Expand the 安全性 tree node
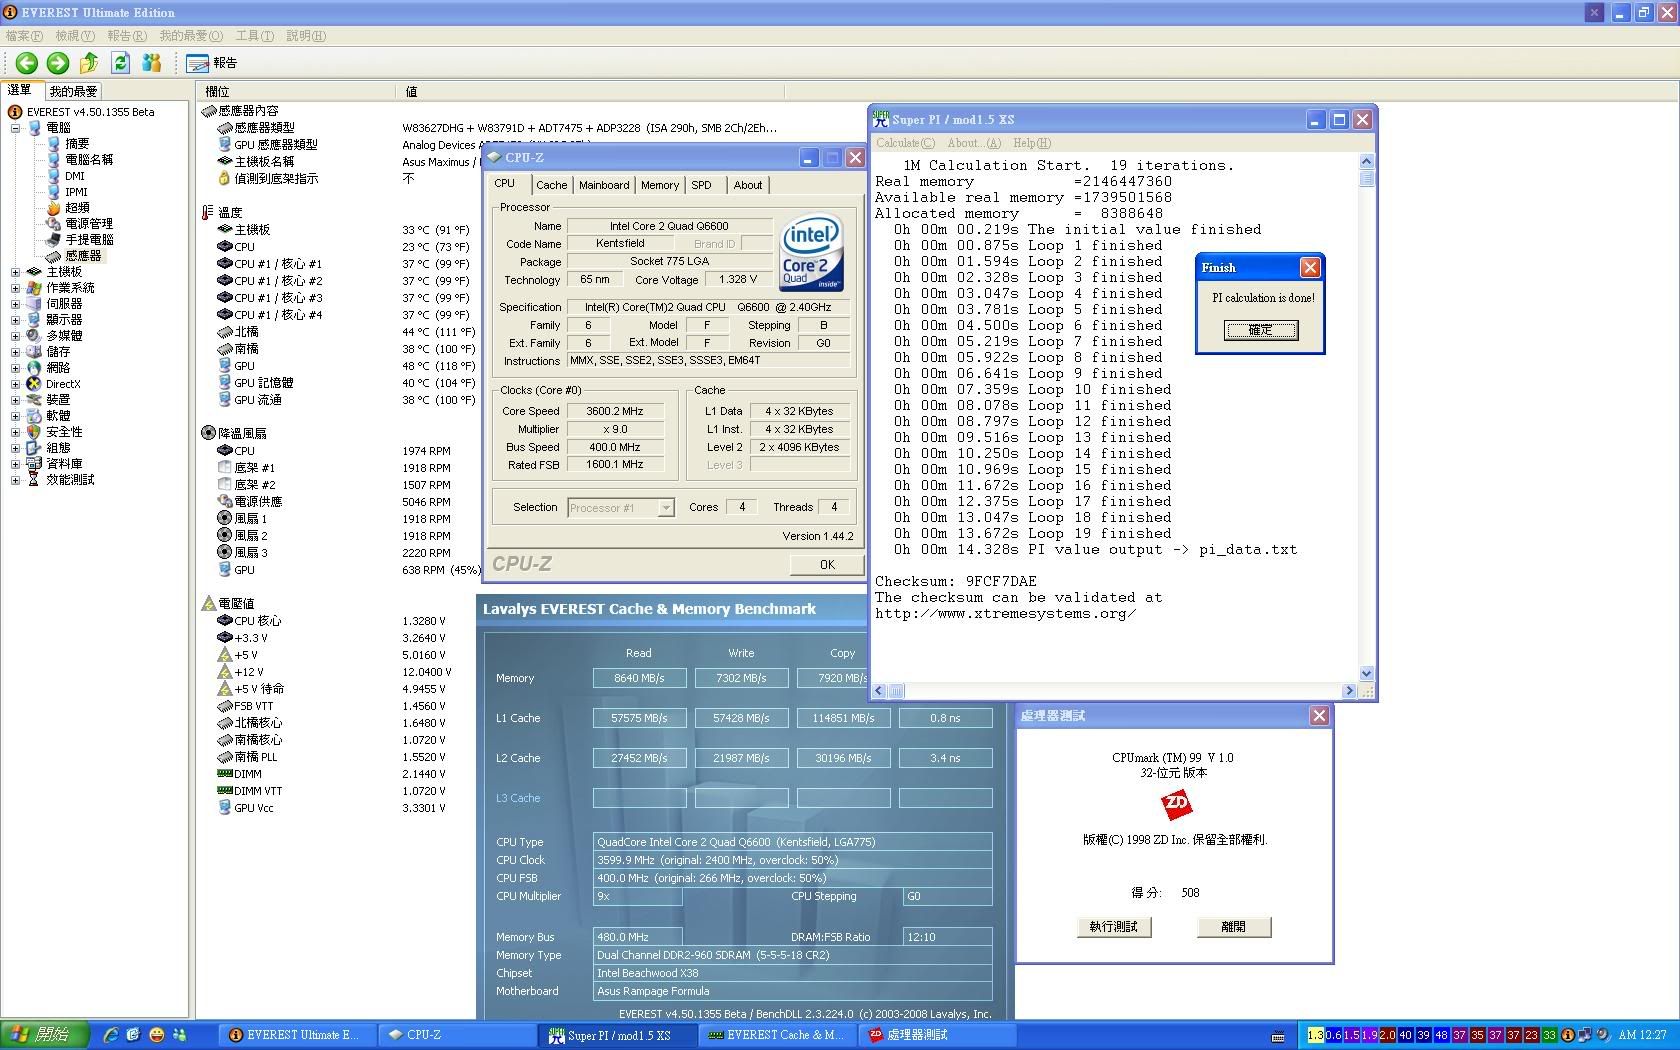Screen dimensions: 1680x1050 [15, 432]
